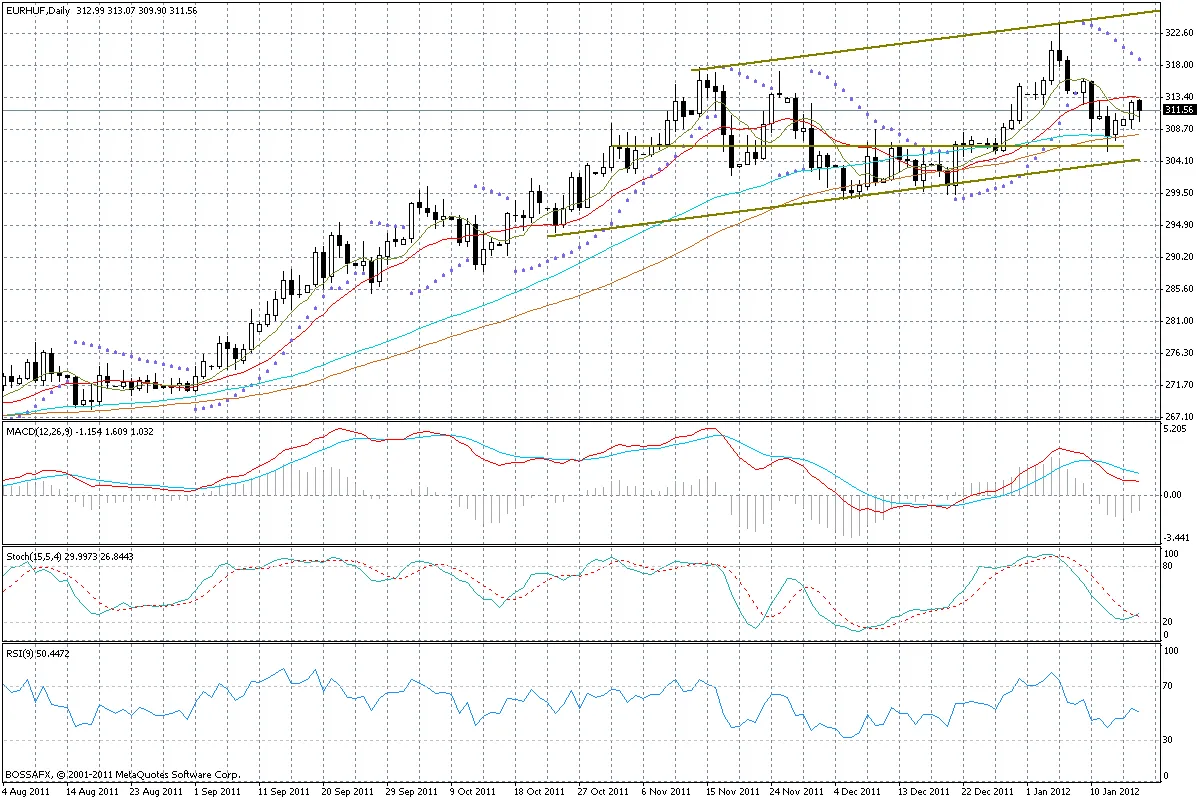Select the 4 Aug 2011 date label
1200x800 pixels.
pos(26,790)
